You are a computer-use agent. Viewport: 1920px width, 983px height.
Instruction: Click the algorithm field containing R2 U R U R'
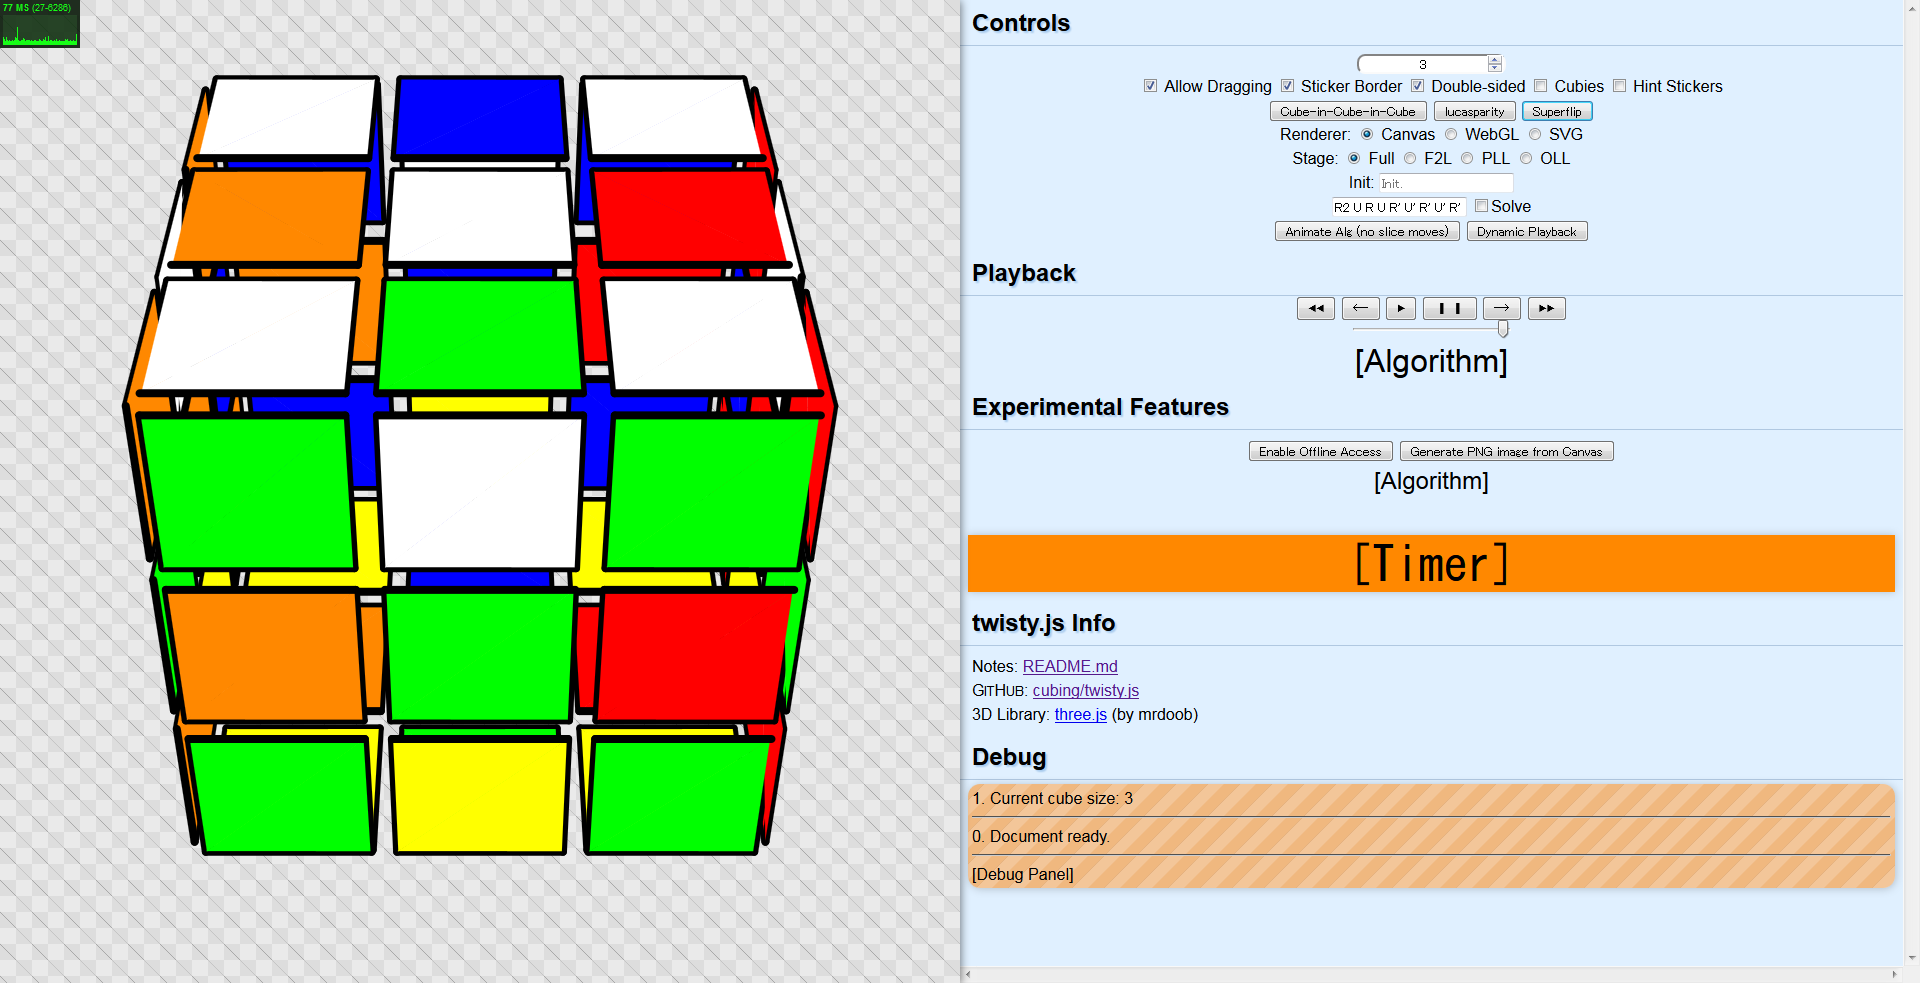click(1398, 207)
